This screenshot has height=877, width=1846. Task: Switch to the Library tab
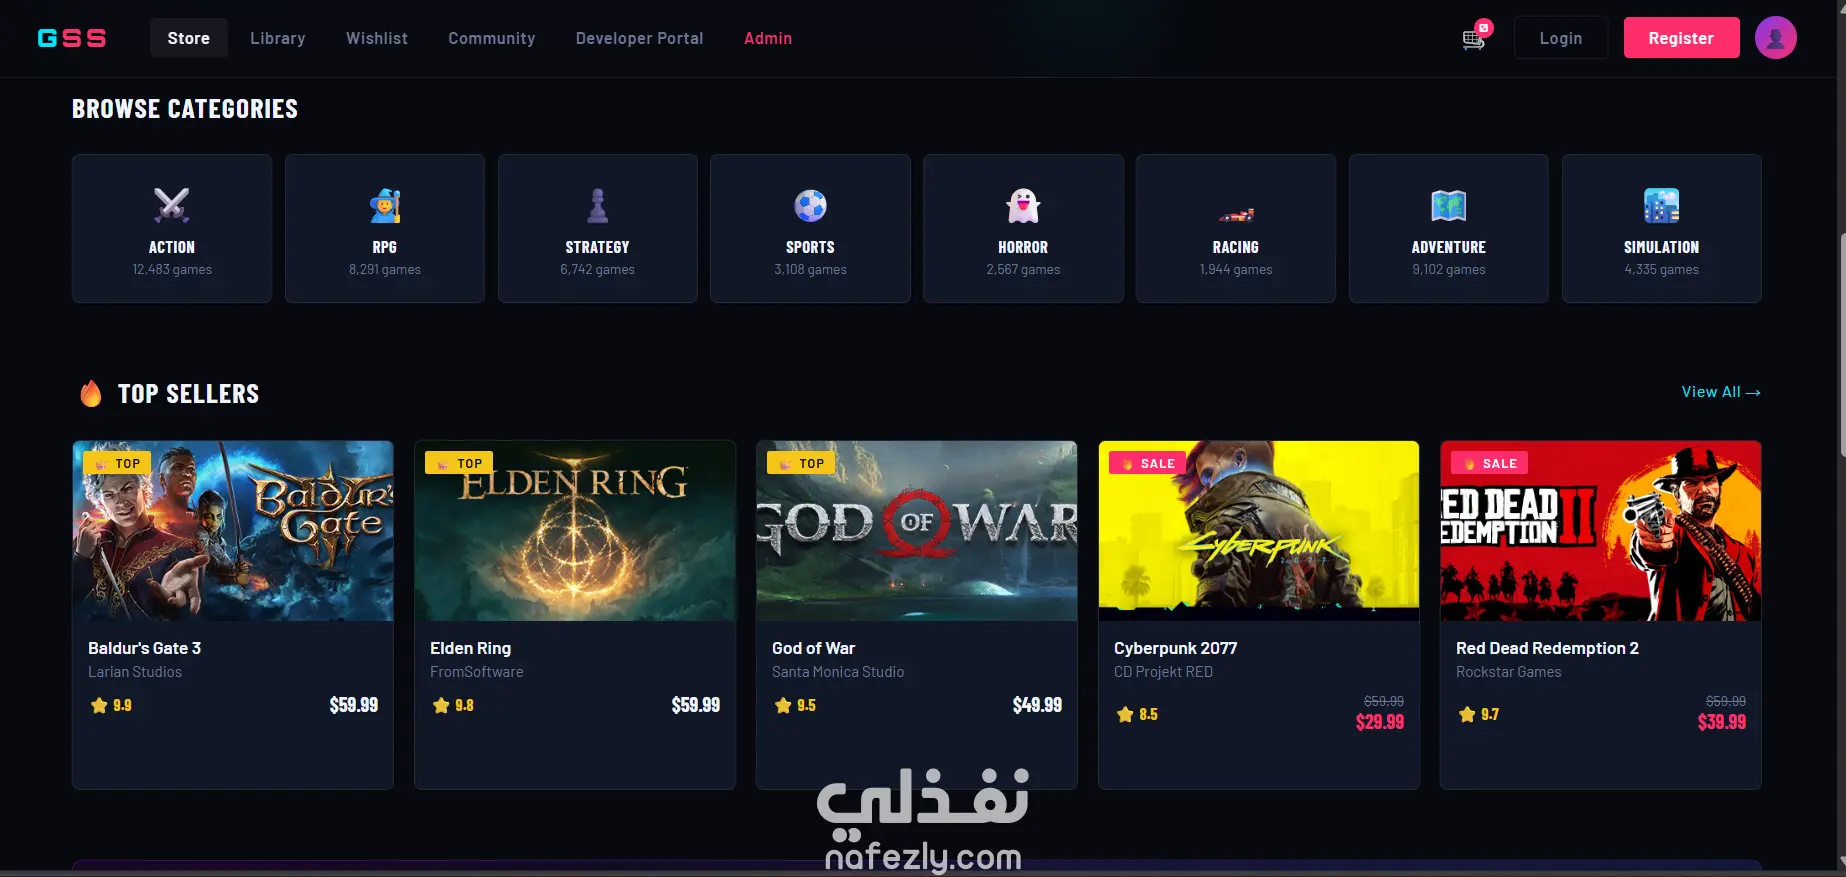tap(278, 38)
